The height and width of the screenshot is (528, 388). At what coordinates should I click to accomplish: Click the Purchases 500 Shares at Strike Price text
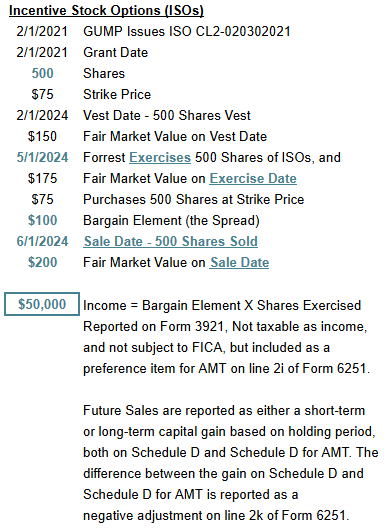[x=194, y=199]
